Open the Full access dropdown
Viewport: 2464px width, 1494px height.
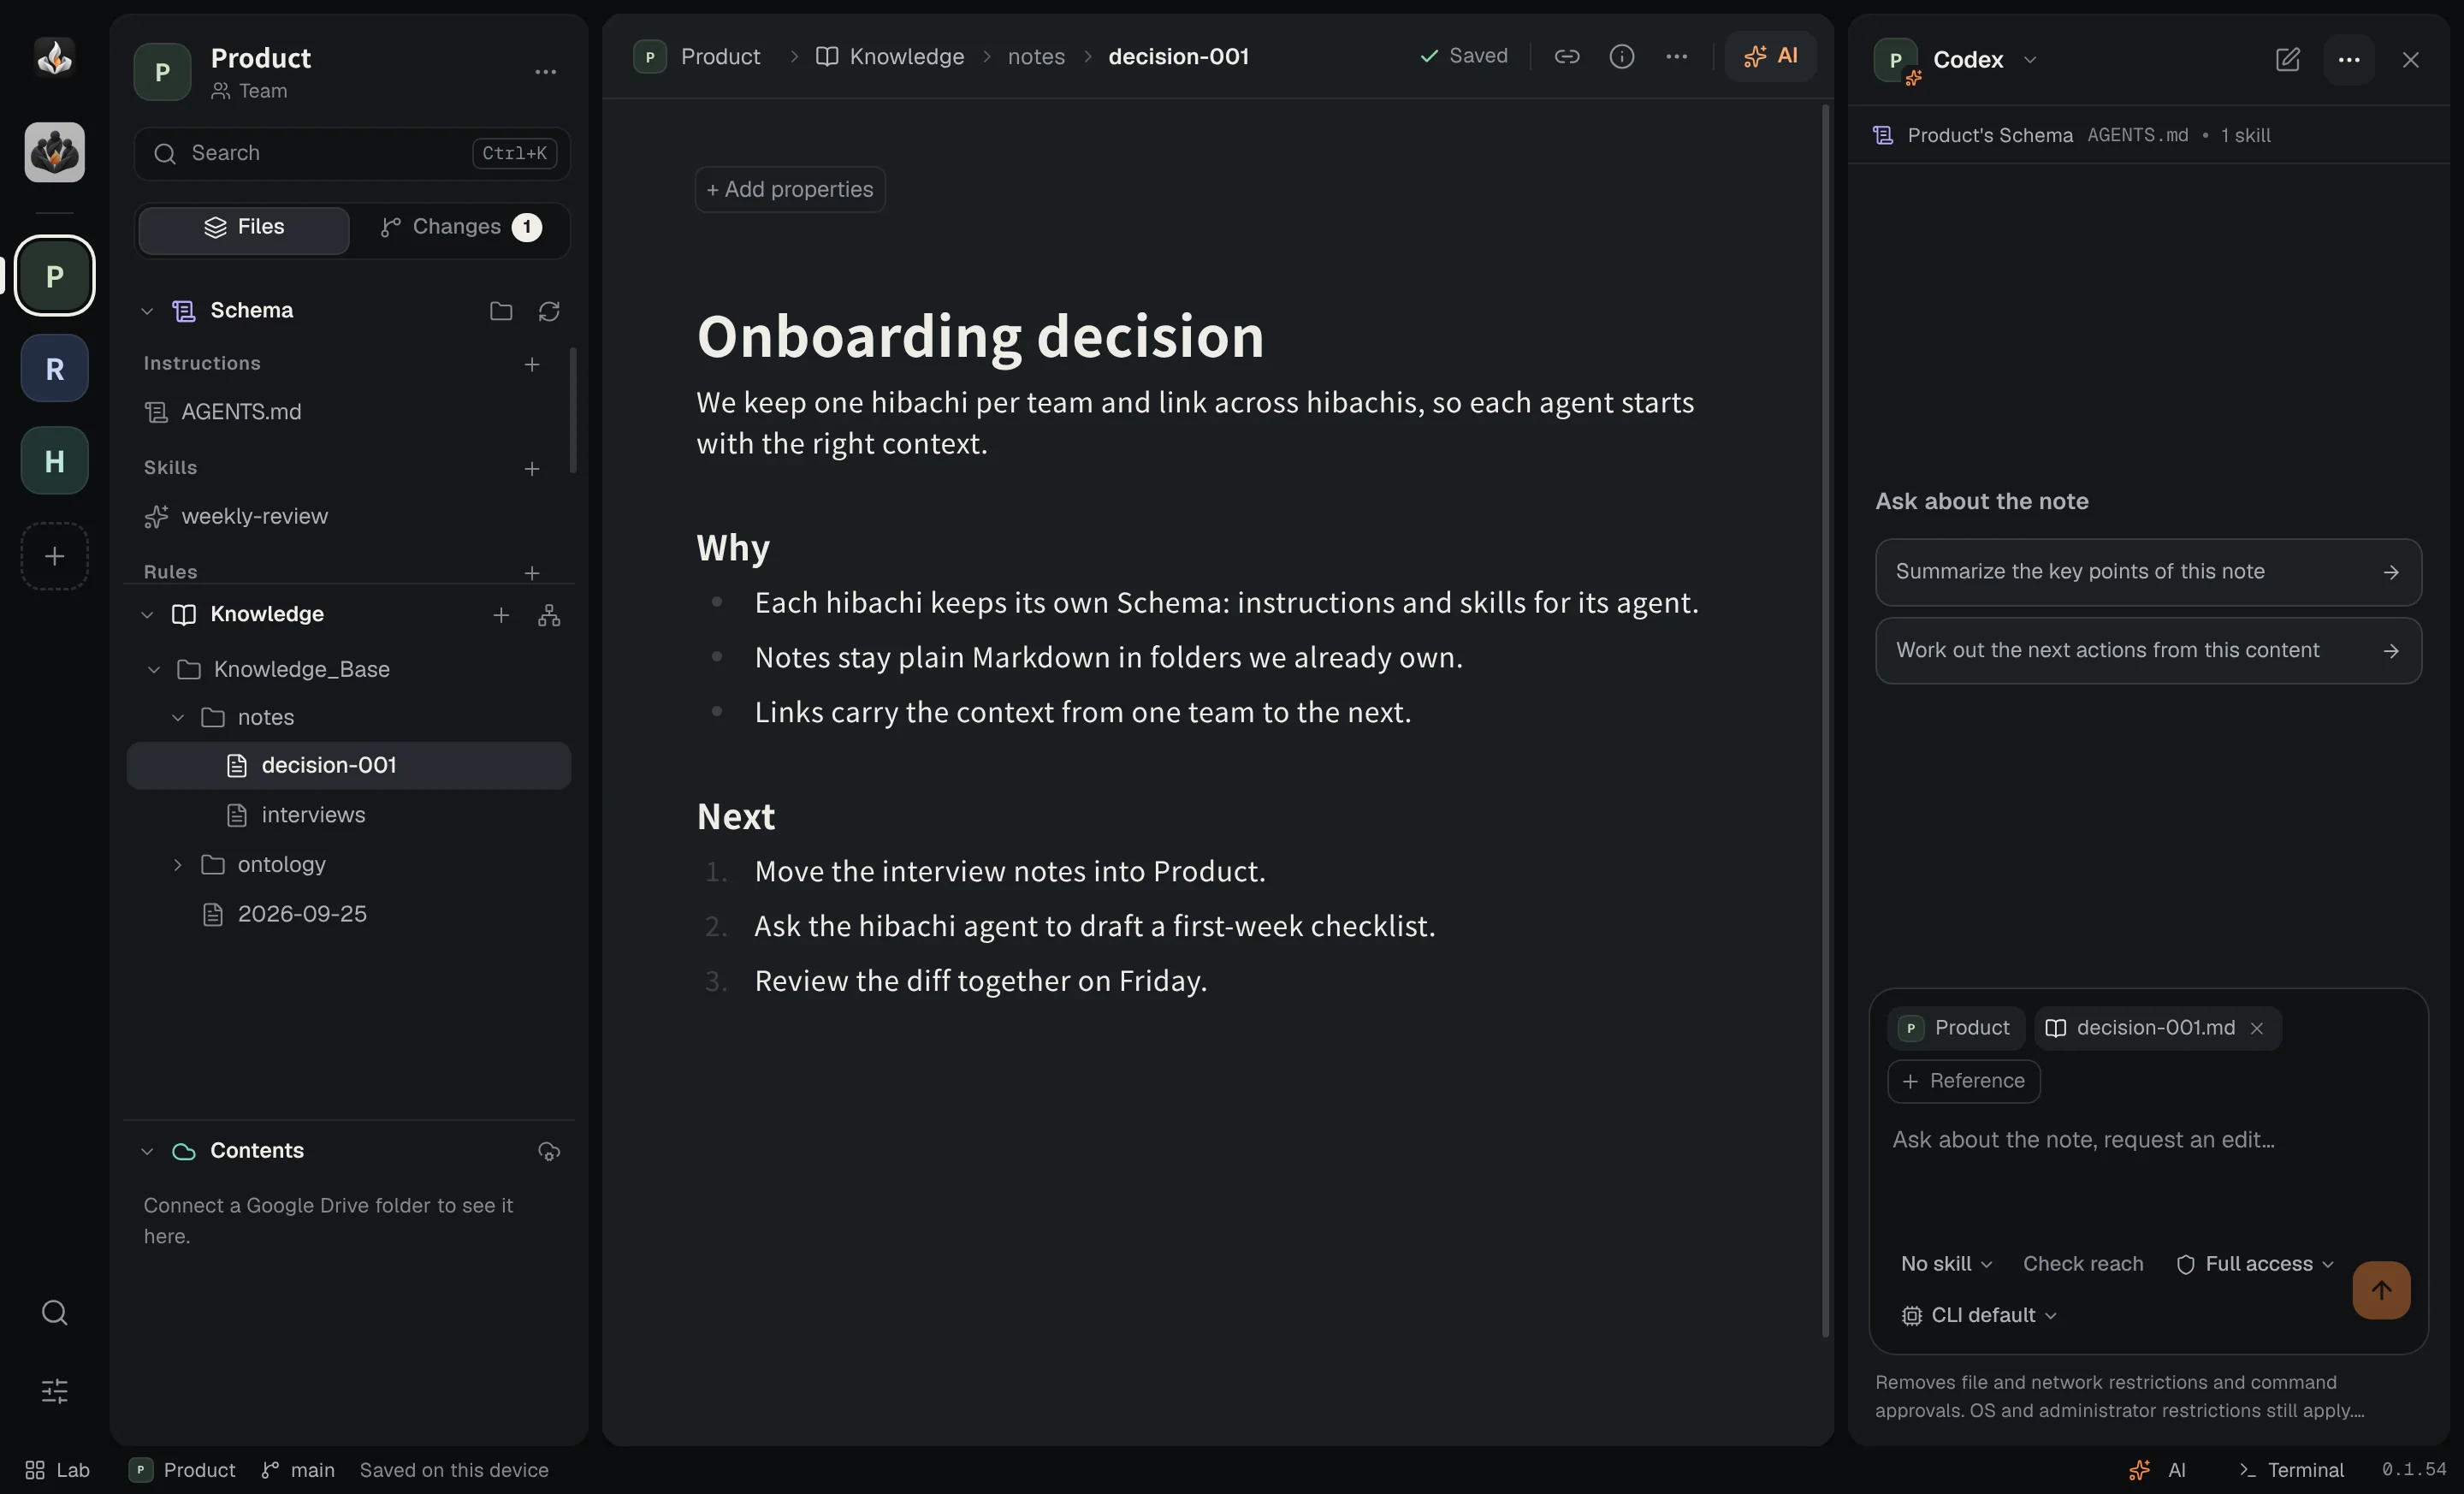2255,1264
